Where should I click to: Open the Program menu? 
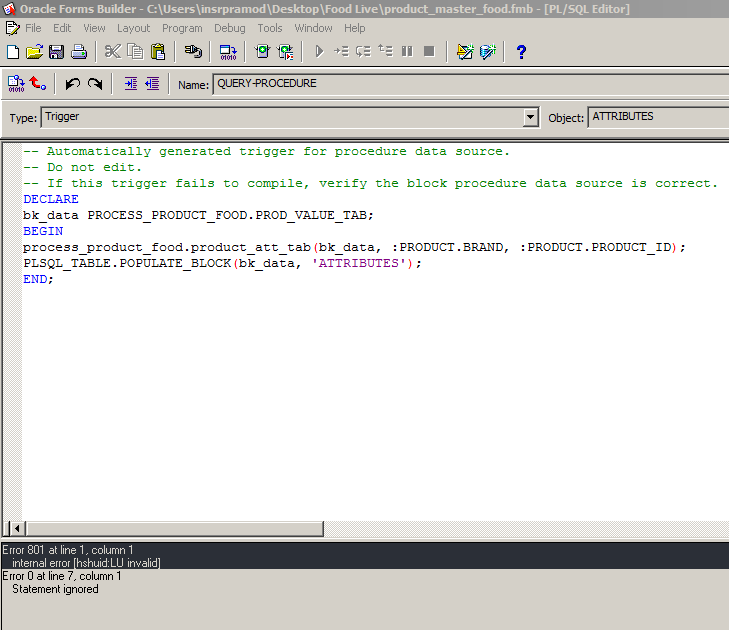pyautogui.click(x=182, y=28)
